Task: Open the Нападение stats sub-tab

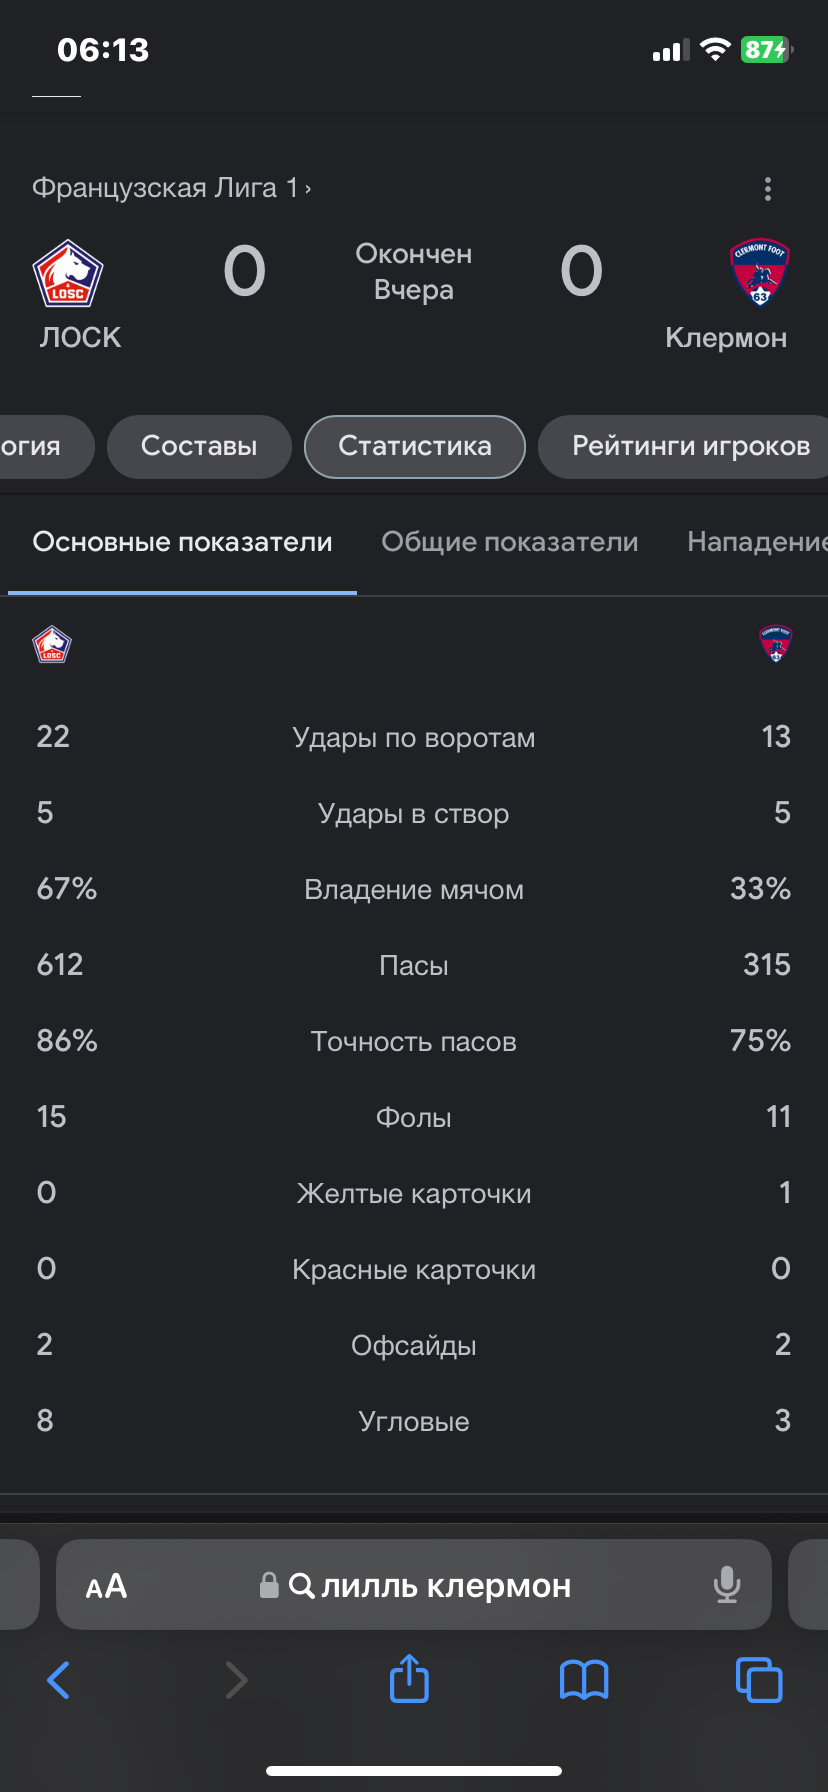Action: [x=757, y=542]
